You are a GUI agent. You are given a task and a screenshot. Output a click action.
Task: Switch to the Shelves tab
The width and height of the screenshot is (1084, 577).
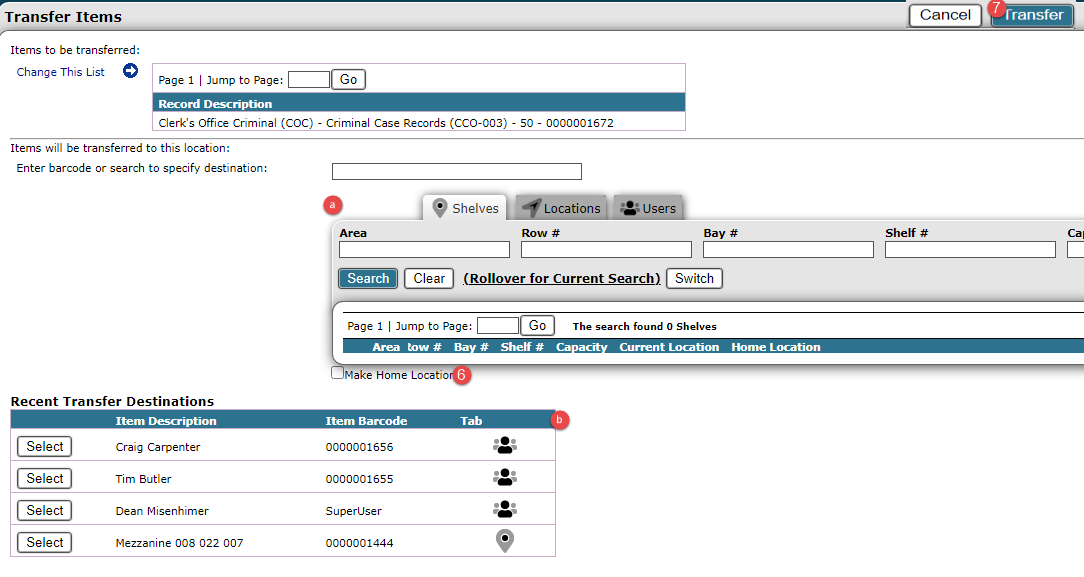(465, 208)
